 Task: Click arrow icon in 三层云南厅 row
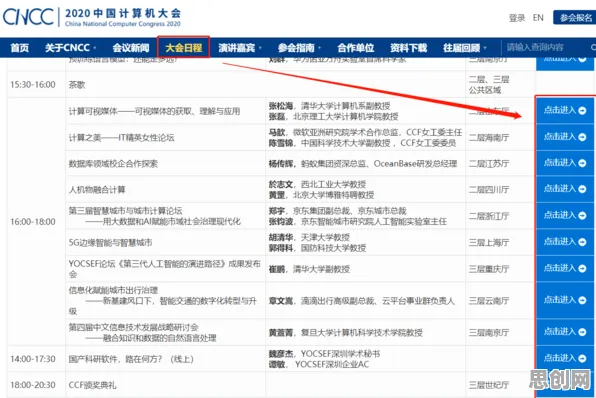582,300
